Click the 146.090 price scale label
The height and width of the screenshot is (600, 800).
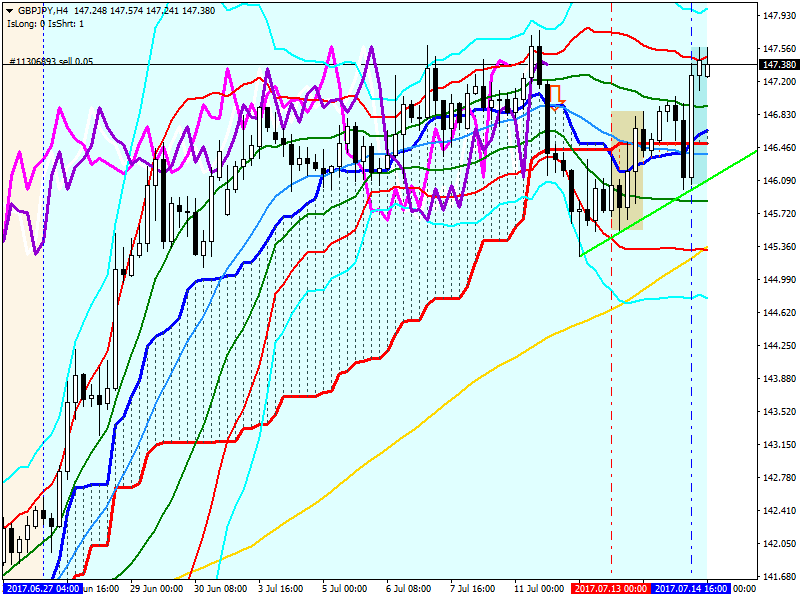tap(779, 181)
